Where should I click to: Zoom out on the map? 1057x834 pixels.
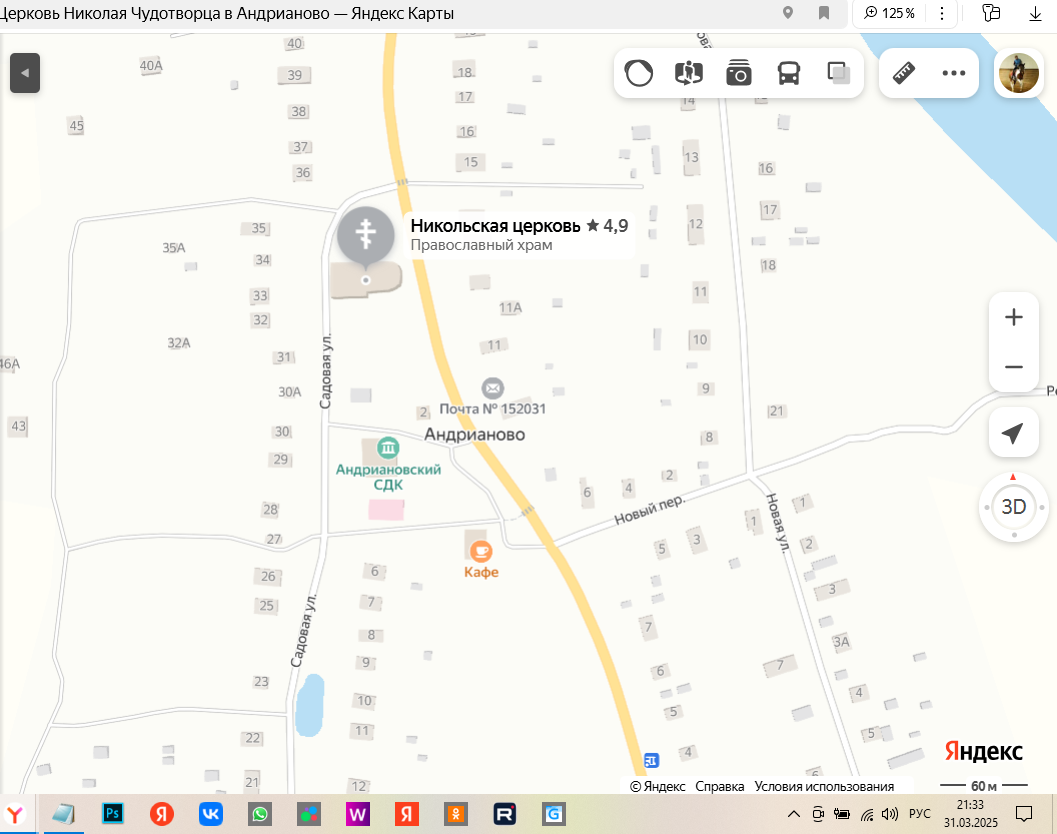click(1013, 367)
